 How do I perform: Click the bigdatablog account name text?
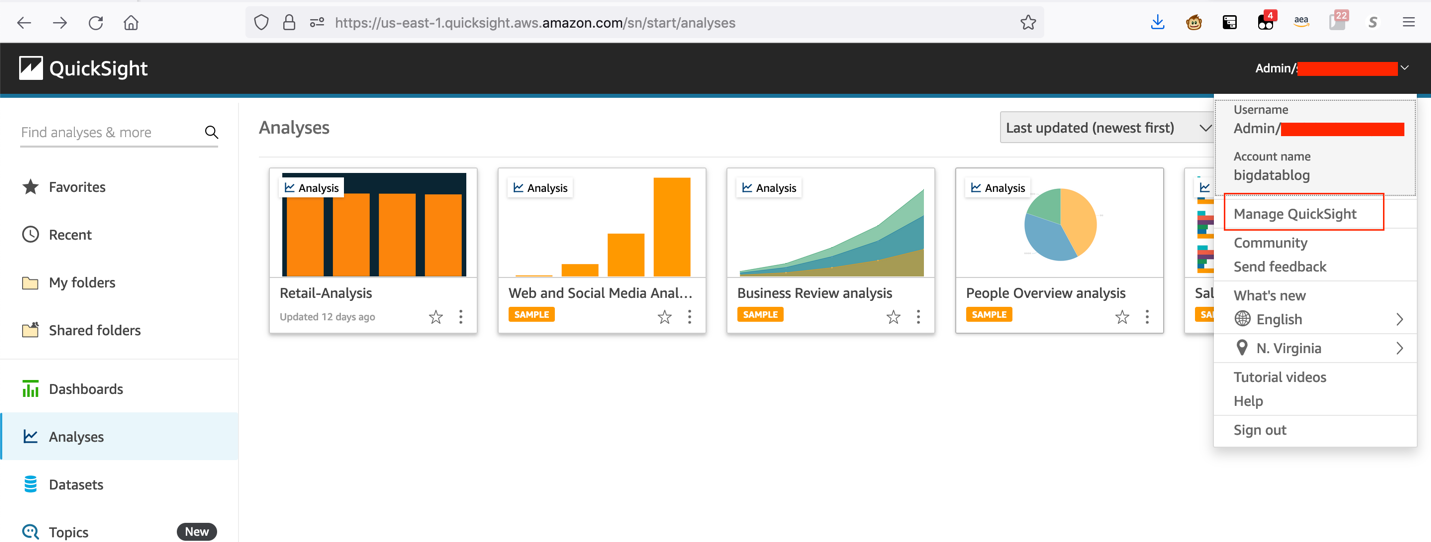1272,175
